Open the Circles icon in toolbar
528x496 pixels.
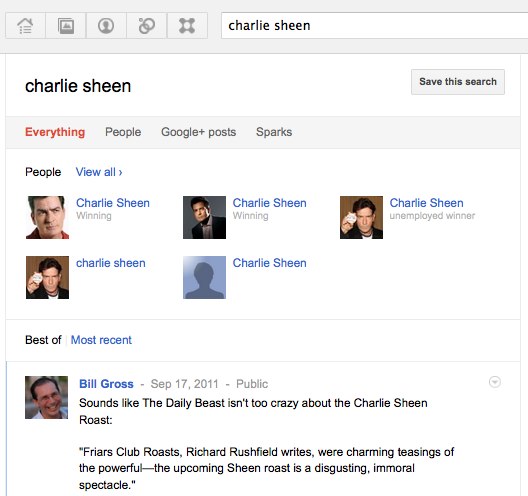(x=146, y=26)
